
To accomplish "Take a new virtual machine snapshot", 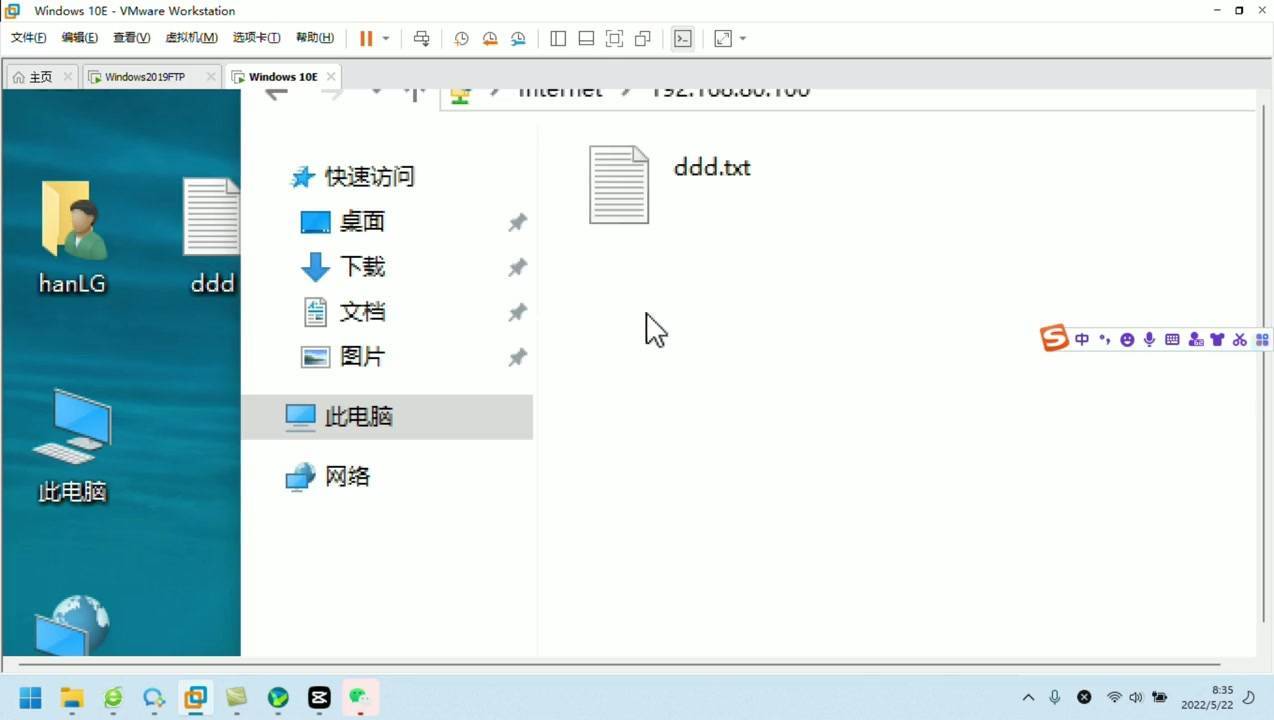I will 461,38.
